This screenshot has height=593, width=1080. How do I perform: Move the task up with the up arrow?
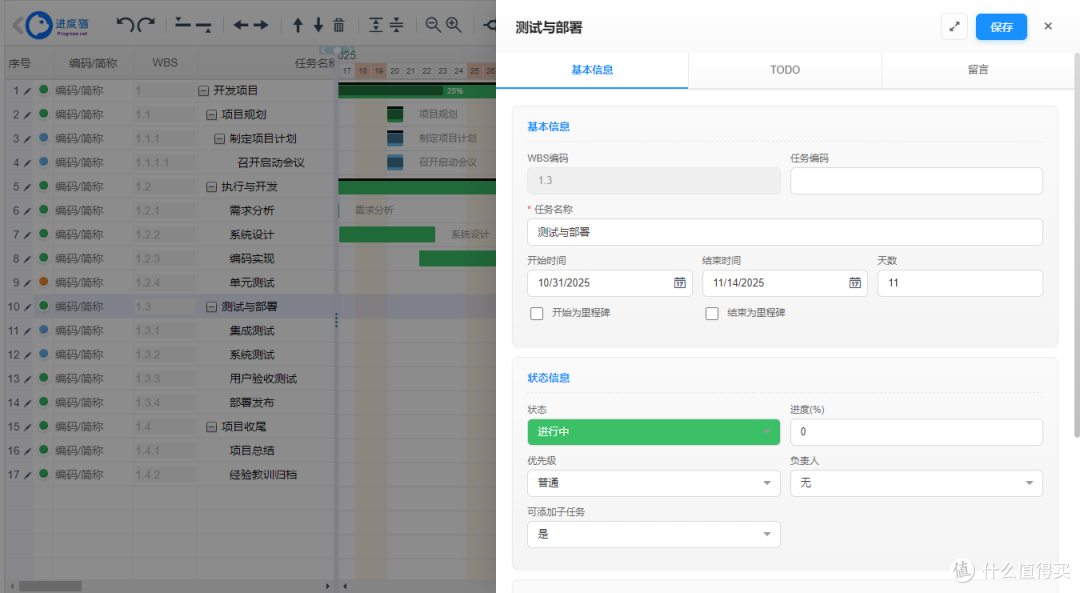(298, 25)
